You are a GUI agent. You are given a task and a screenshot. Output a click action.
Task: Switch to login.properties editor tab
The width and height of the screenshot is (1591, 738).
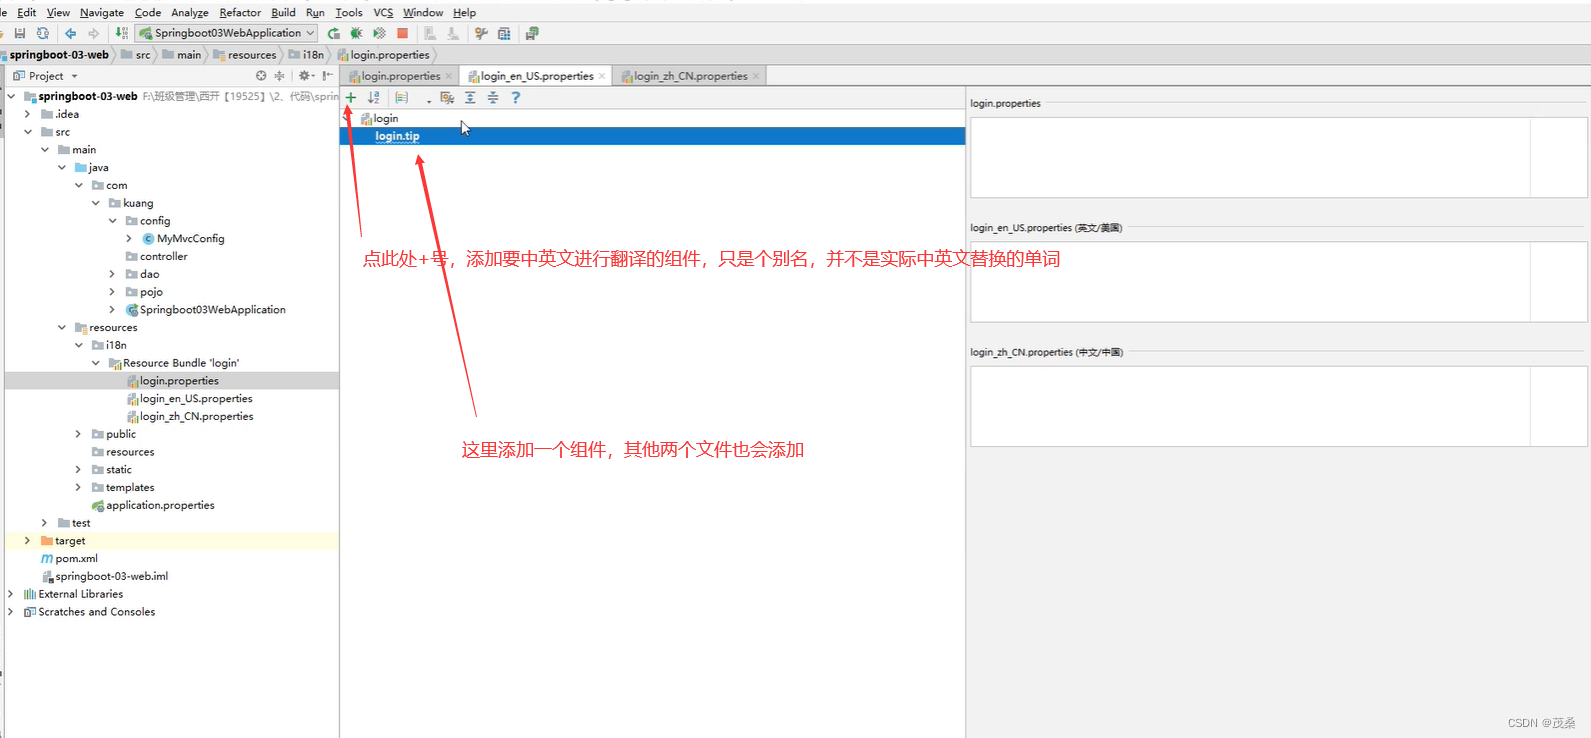click(400, 76)
